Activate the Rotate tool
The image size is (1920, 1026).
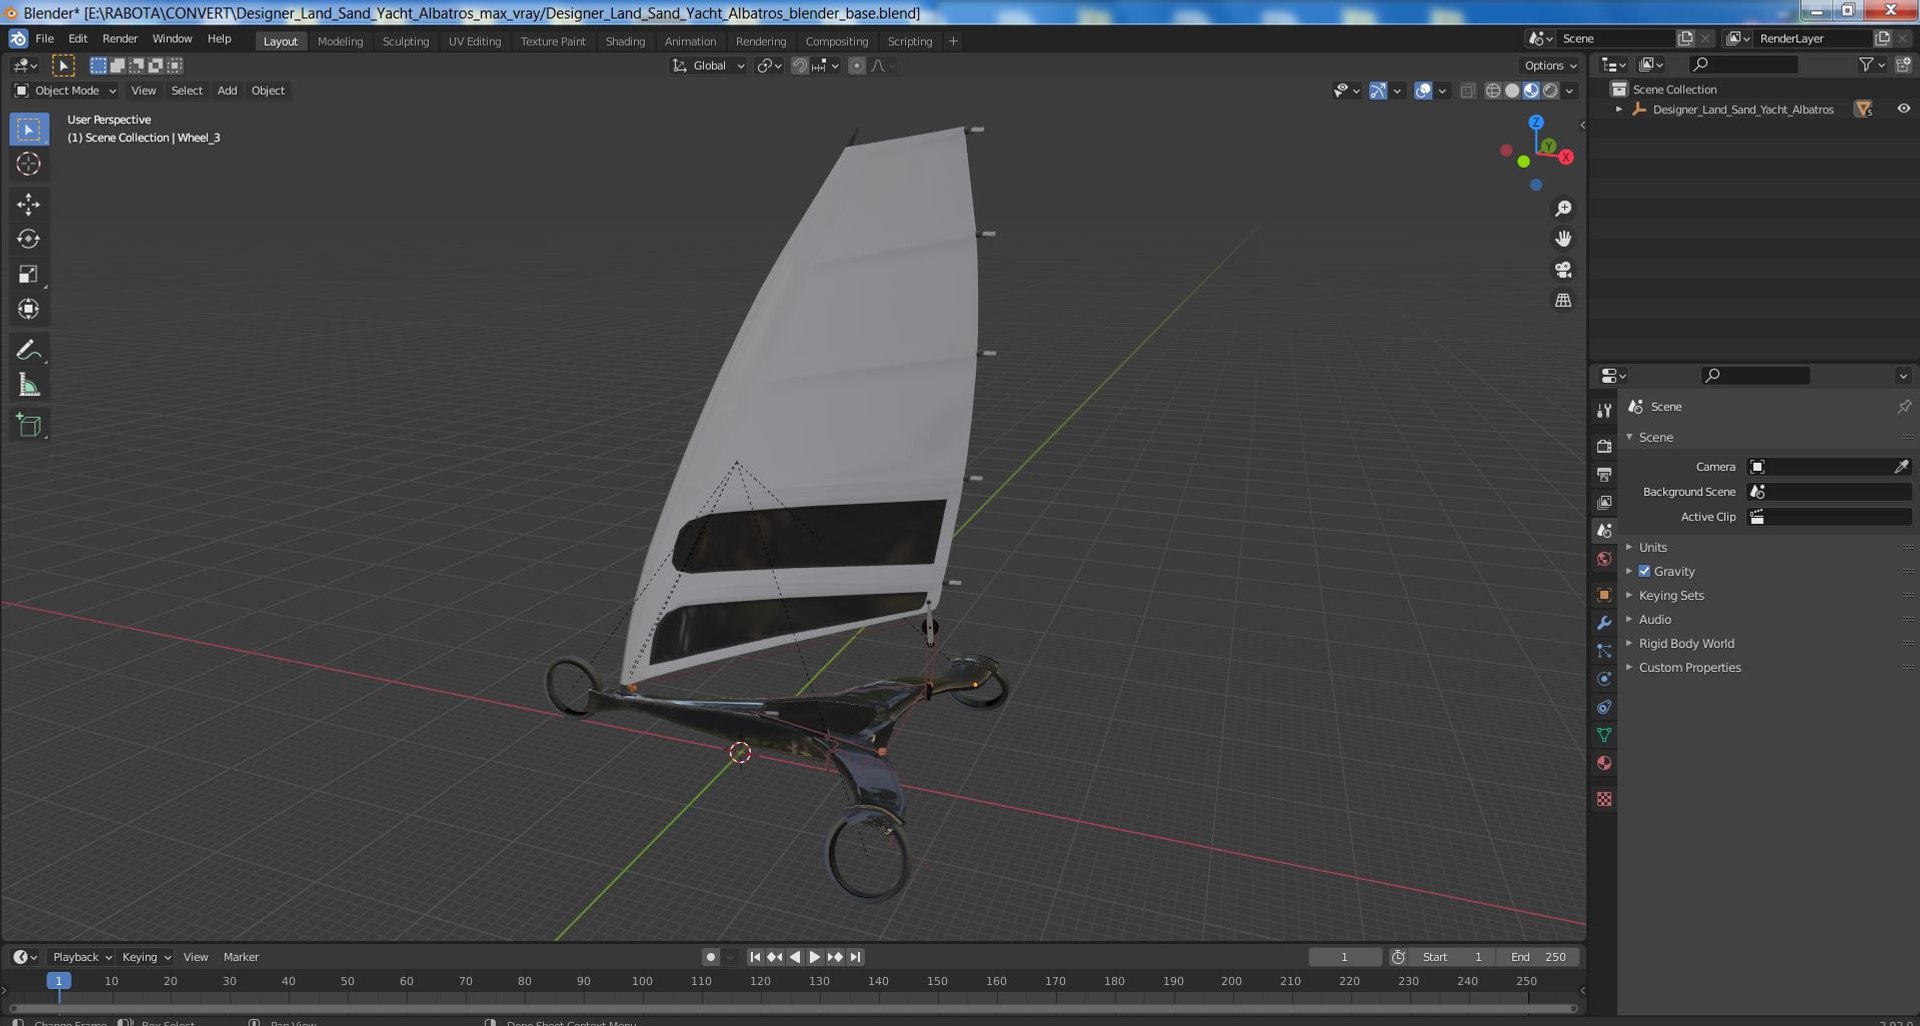pyautogui.click(x=28, y=239)
